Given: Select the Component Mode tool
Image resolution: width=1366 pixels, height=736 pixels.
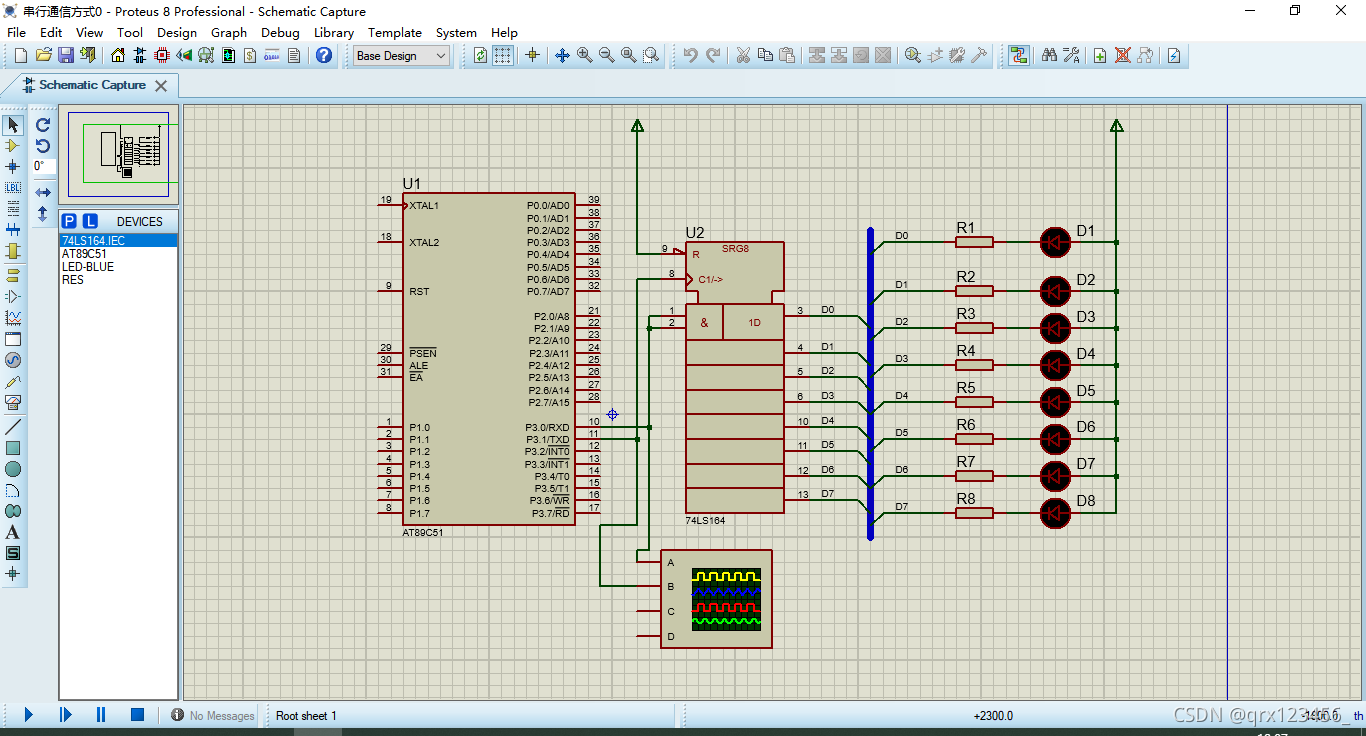Looking at the screenshot, I should [x=13, y=146].
